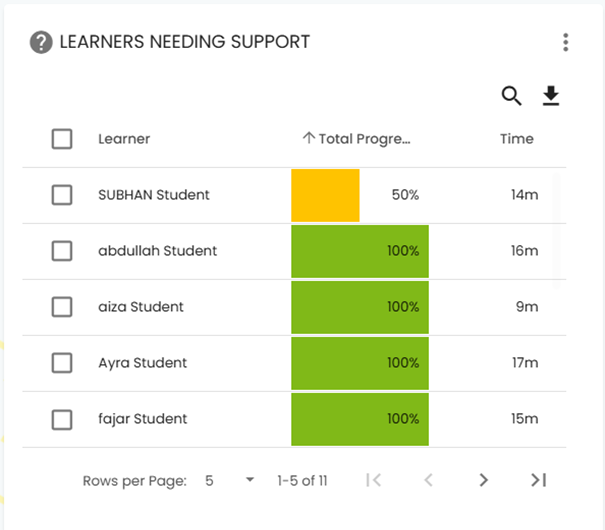605x530 pixels.
Task: Jump to the last page
Action: tap(539, 480)
